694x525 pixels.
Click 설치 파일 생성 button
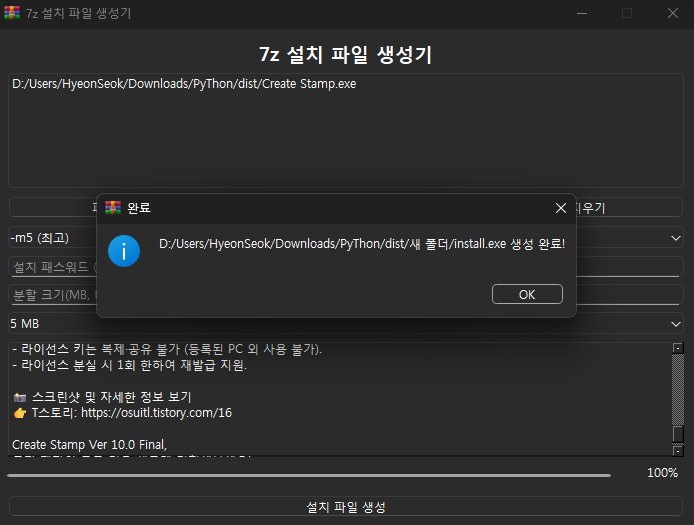(346, 507)
